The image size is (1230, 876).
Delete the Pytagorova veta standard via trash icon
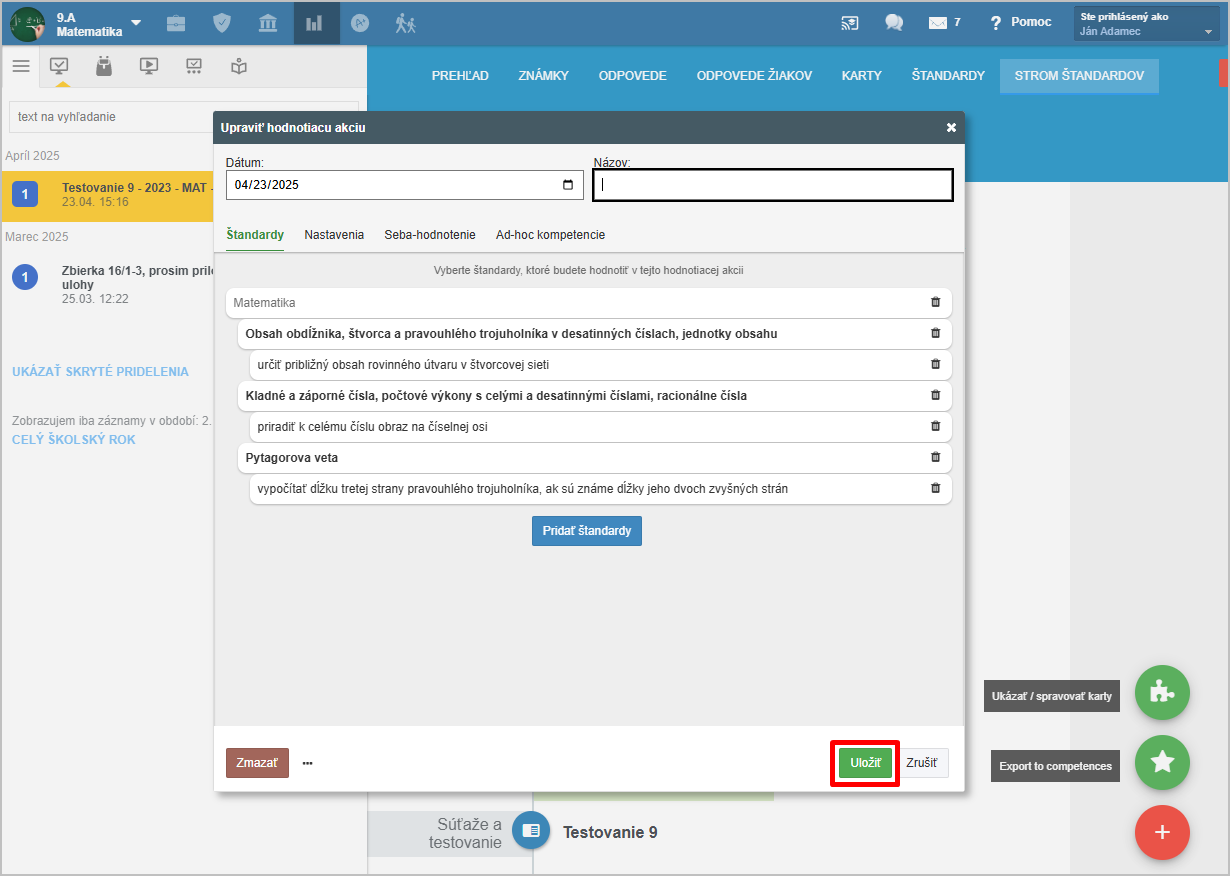[935, 457]
